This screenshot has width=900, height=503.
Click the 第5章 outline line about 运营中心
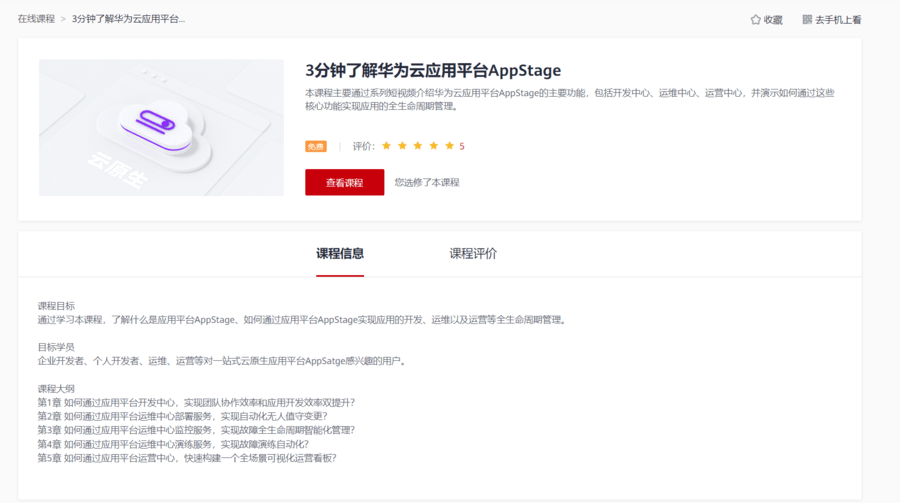point(187,458)
